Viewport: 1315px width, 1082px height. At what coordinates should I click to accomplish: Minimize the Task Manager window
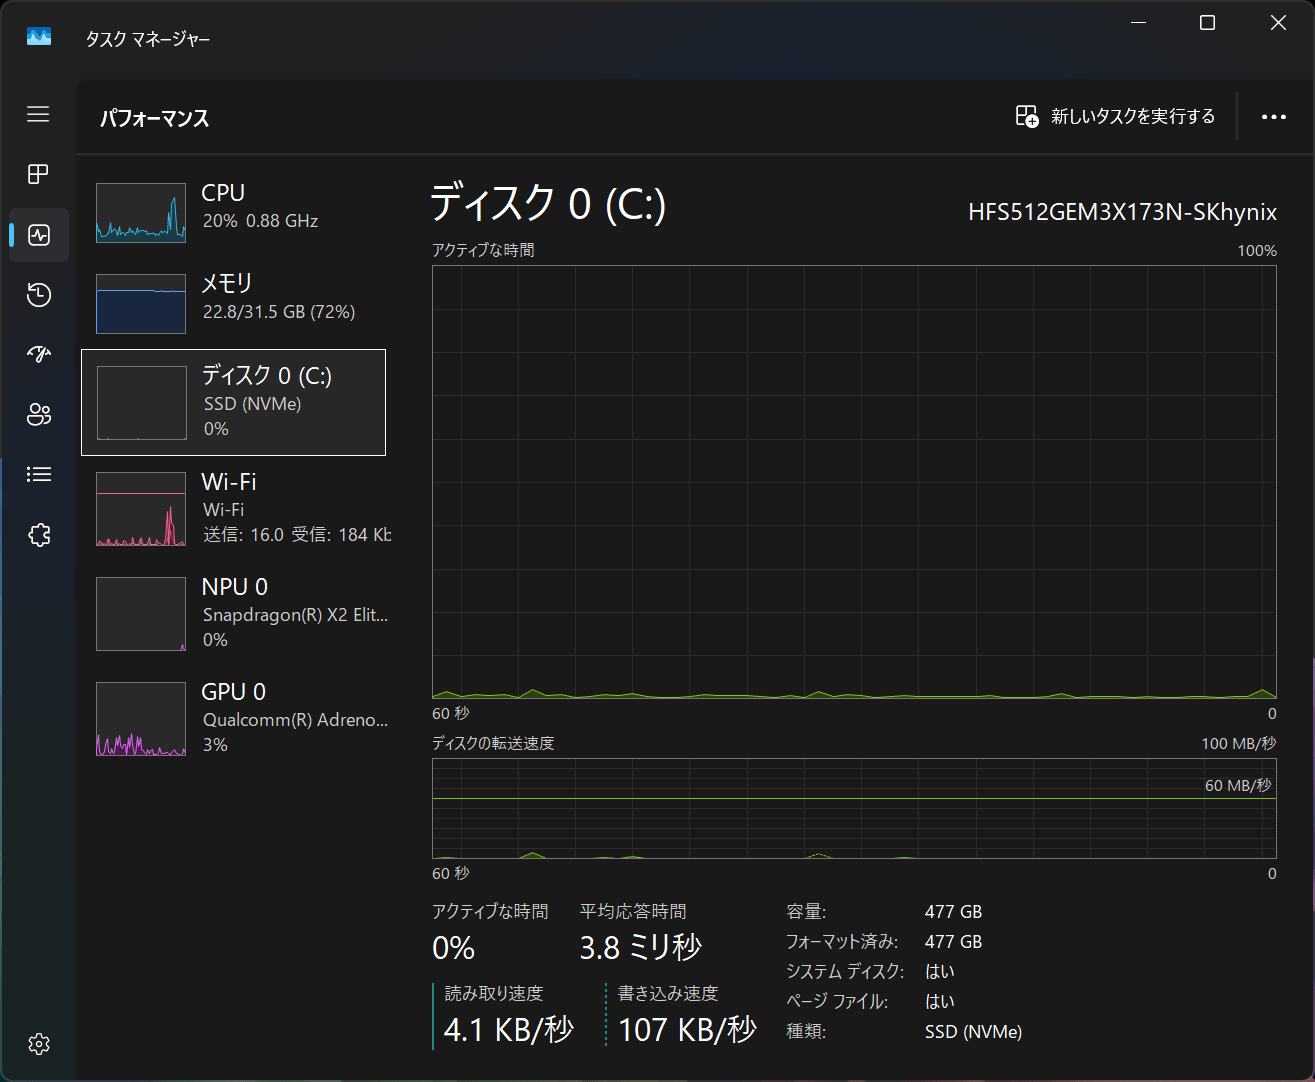pos(1138,23)
